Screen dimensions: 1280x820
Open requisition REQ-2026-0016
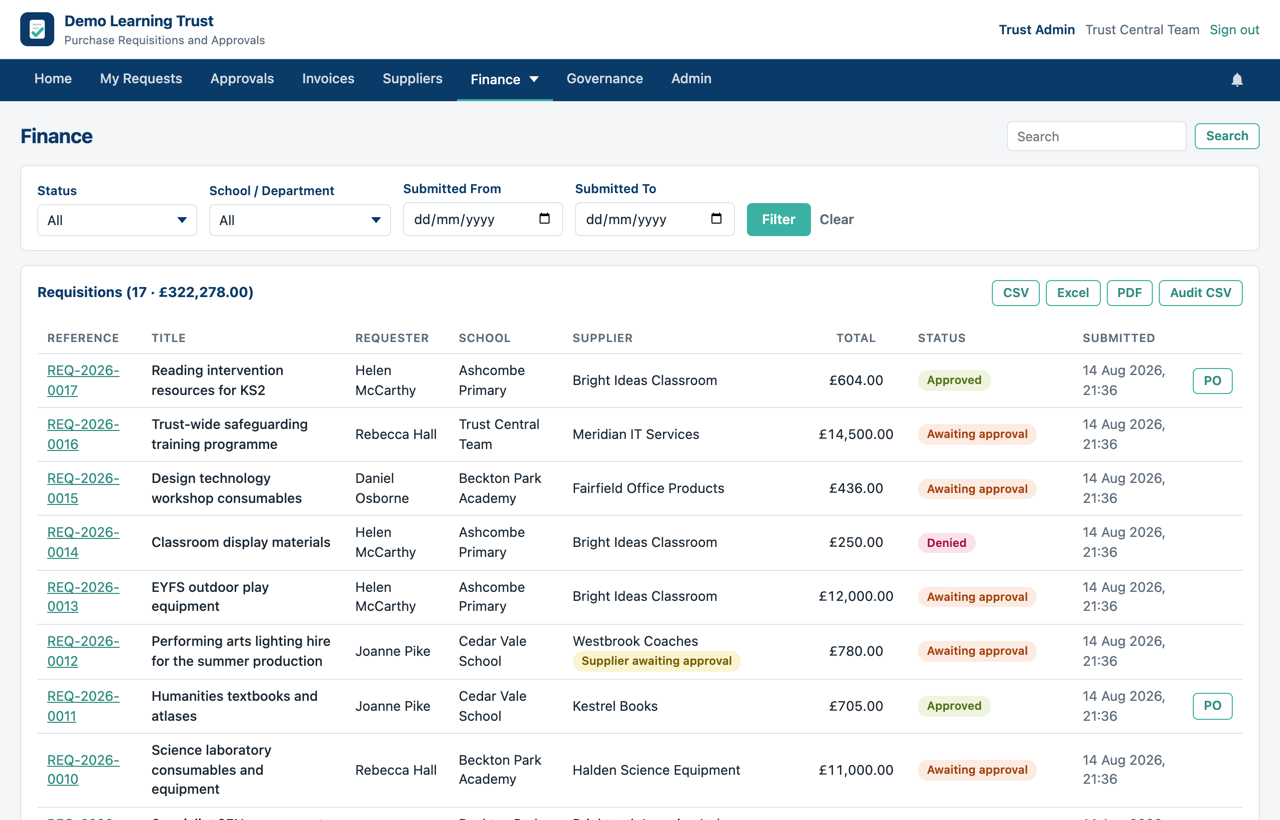click(x=83, y=434)
